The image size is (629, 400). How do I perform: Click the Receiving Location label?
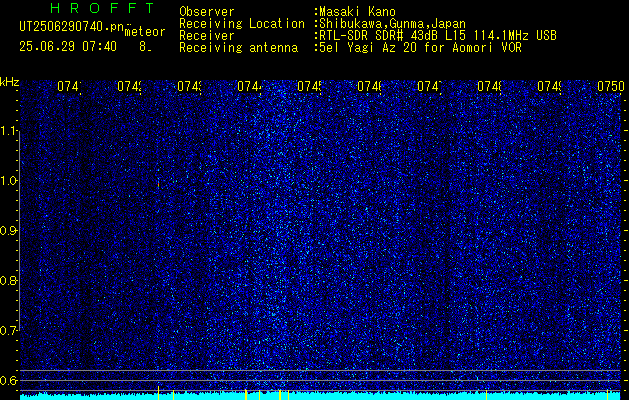tap(242, 24)
